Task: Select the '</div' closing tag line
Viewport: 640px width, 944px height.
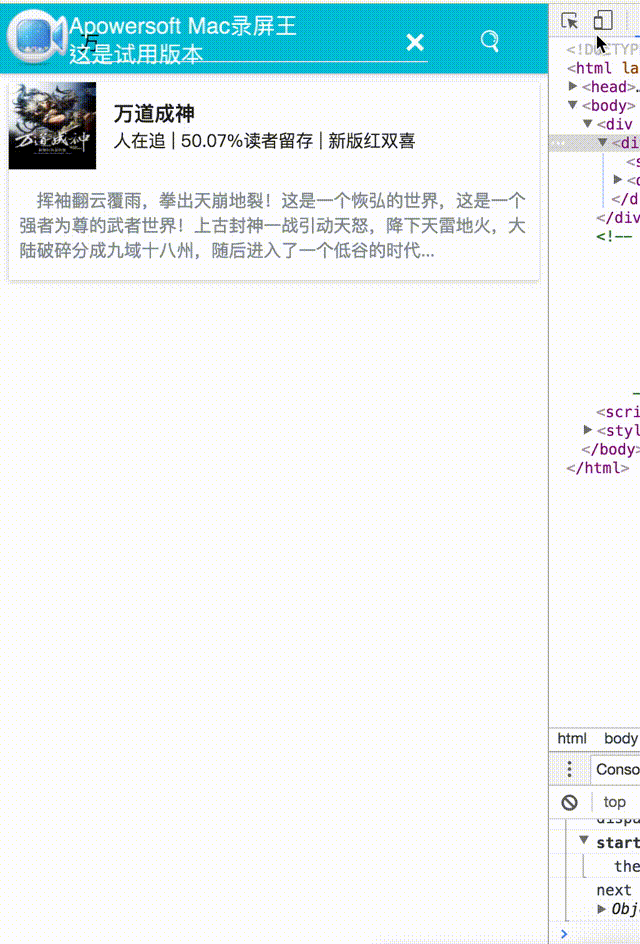Action: (618, 217)
